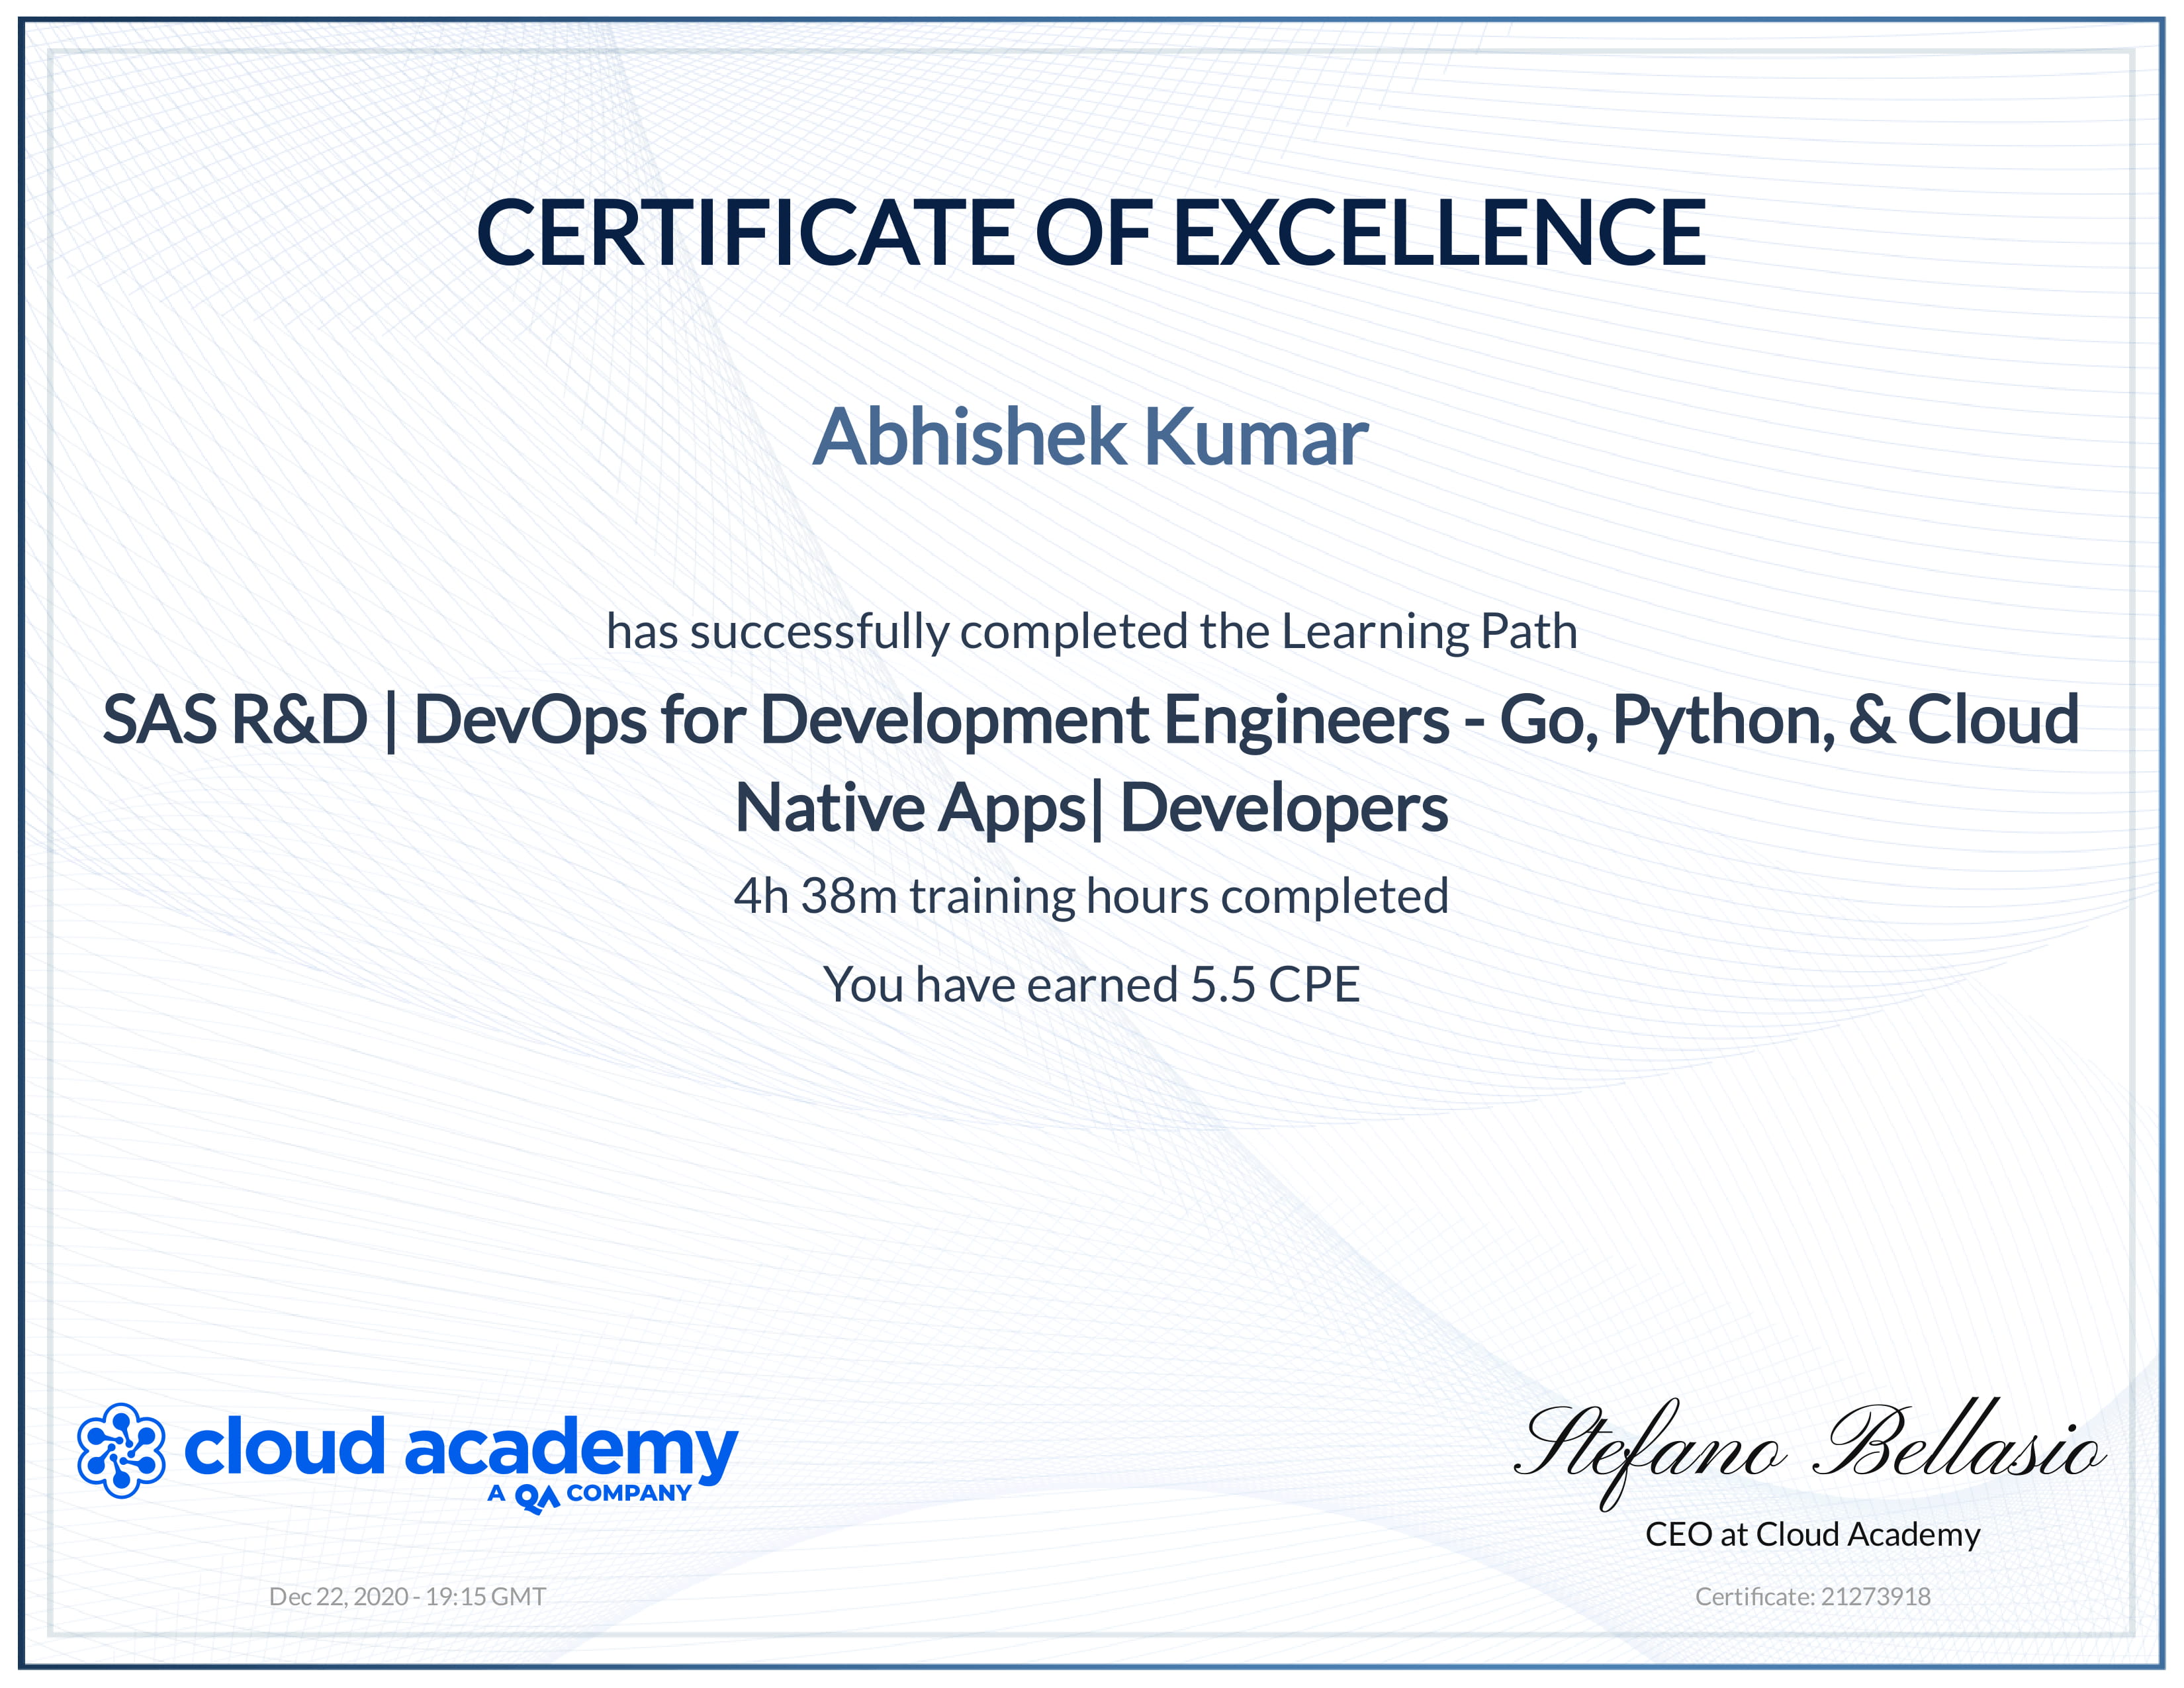Click the "Native Apps| Developers" title line
The width and height of the screenshot is (2184, 1688).
[1091, 808]
